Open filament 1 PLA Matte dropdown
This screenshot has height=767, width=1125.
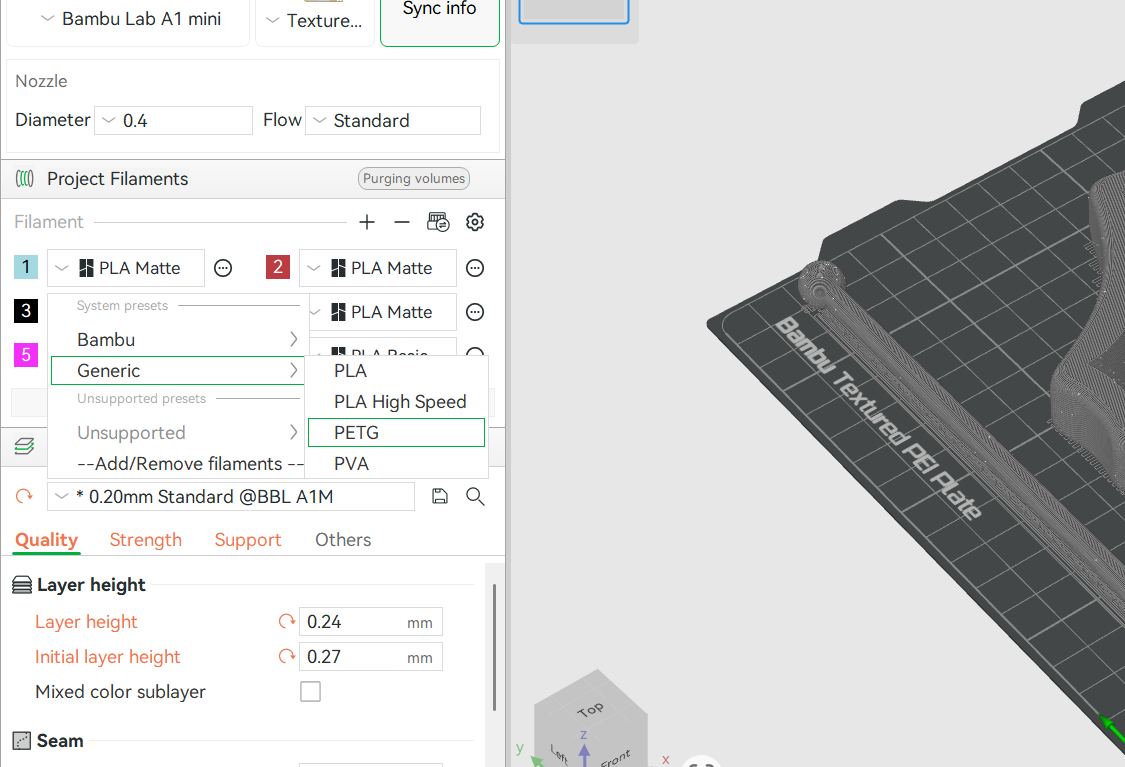coord(126,268)
